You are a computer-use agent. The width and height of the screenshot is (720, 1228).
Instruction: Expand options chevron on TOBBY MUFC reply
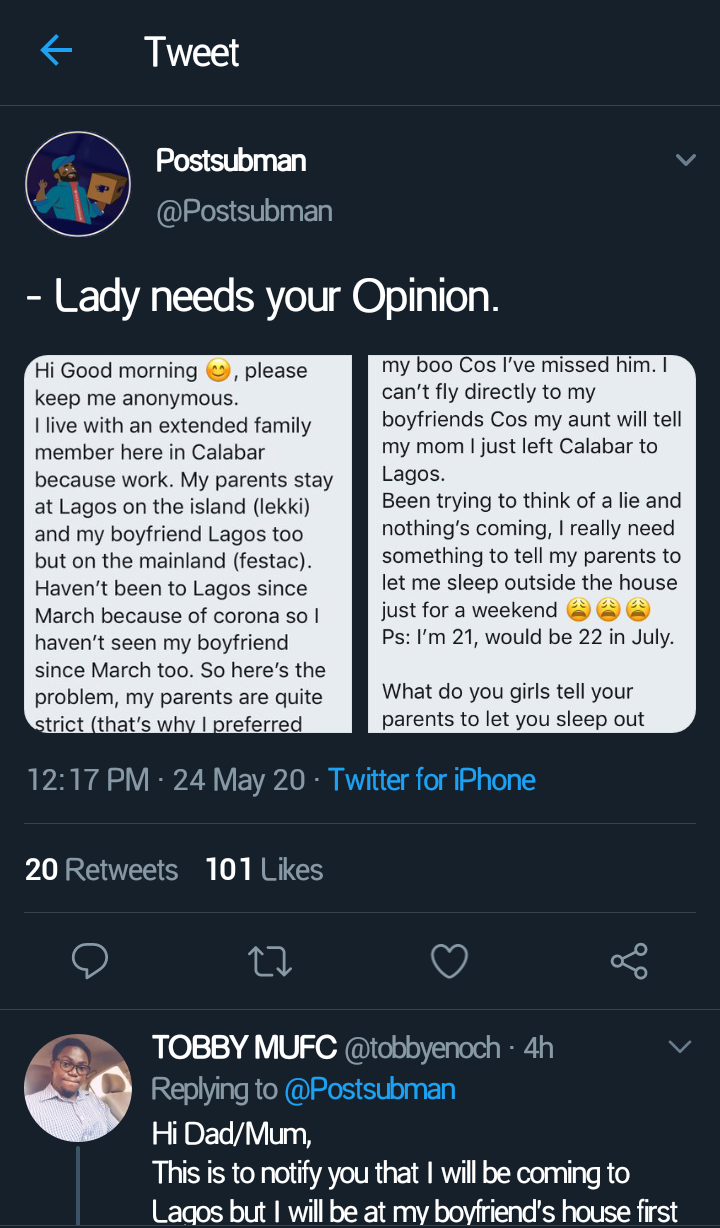(680, 1047)
